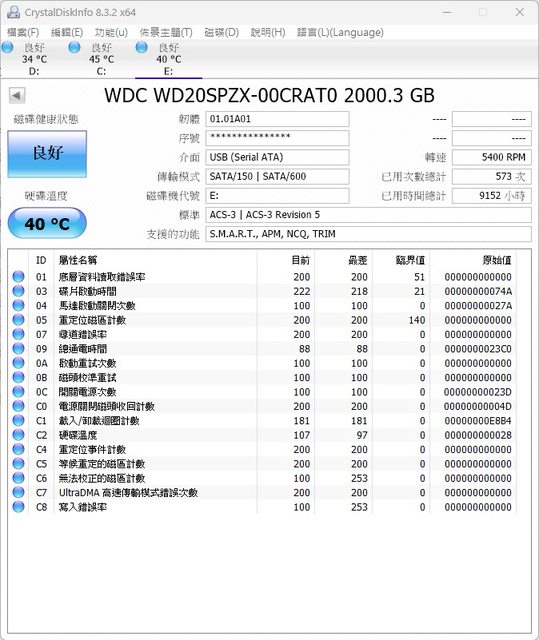Open the 編輯(E) menu
Viewport: 539px width, 640px height.
67,32
